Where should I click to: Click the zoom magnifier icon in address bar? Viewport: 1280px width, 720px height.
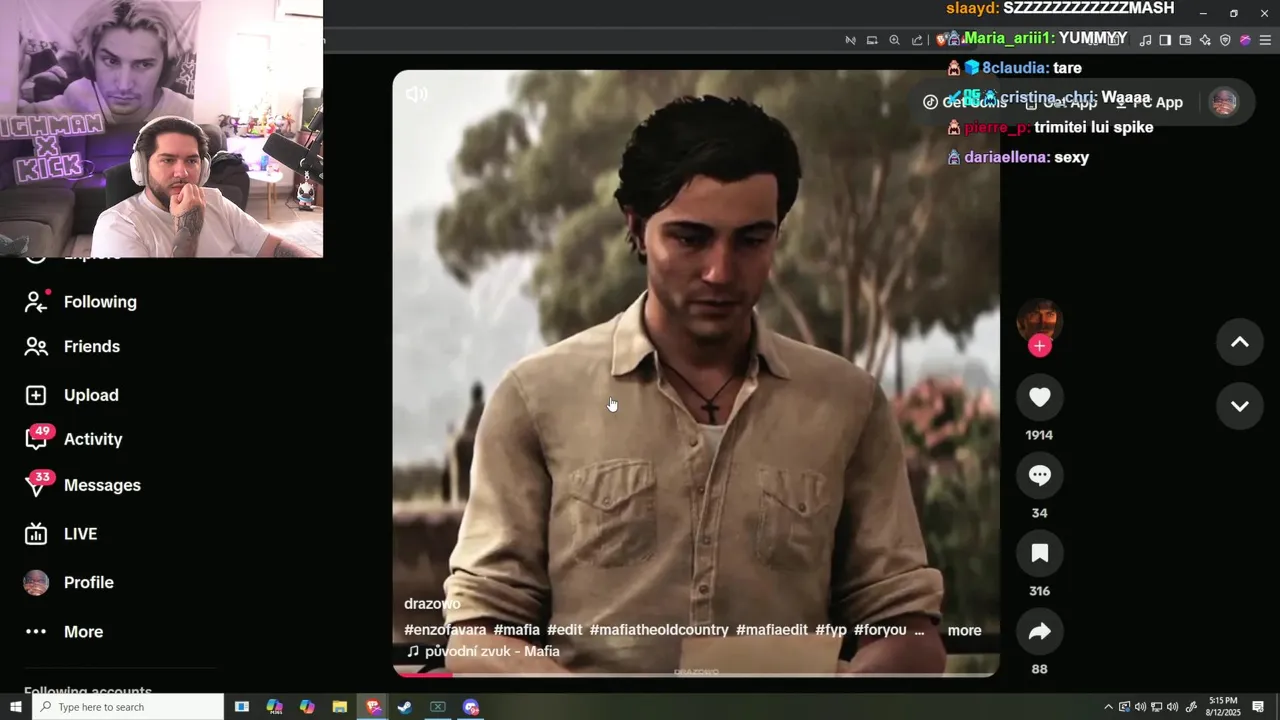[894, 40]
